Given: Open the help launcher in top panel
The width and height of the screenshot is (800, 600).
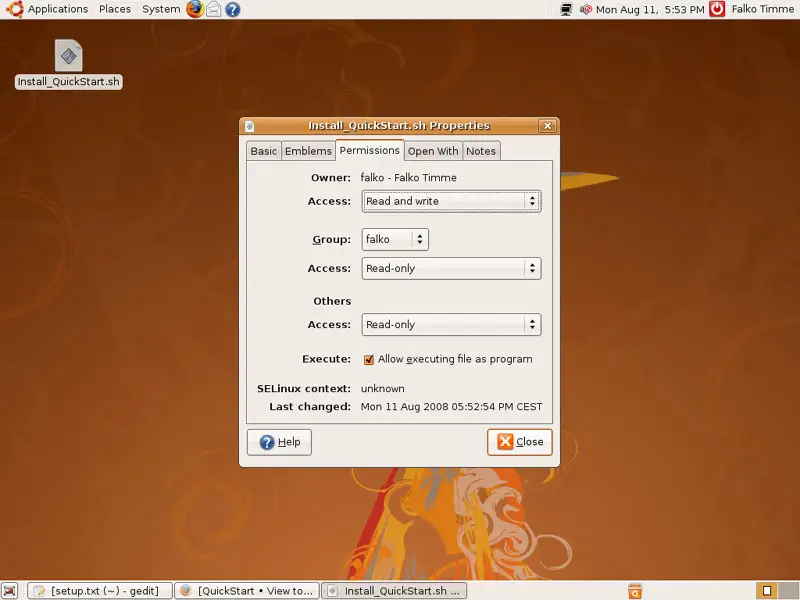Looking at the screenshot, I should pos(233,9).
